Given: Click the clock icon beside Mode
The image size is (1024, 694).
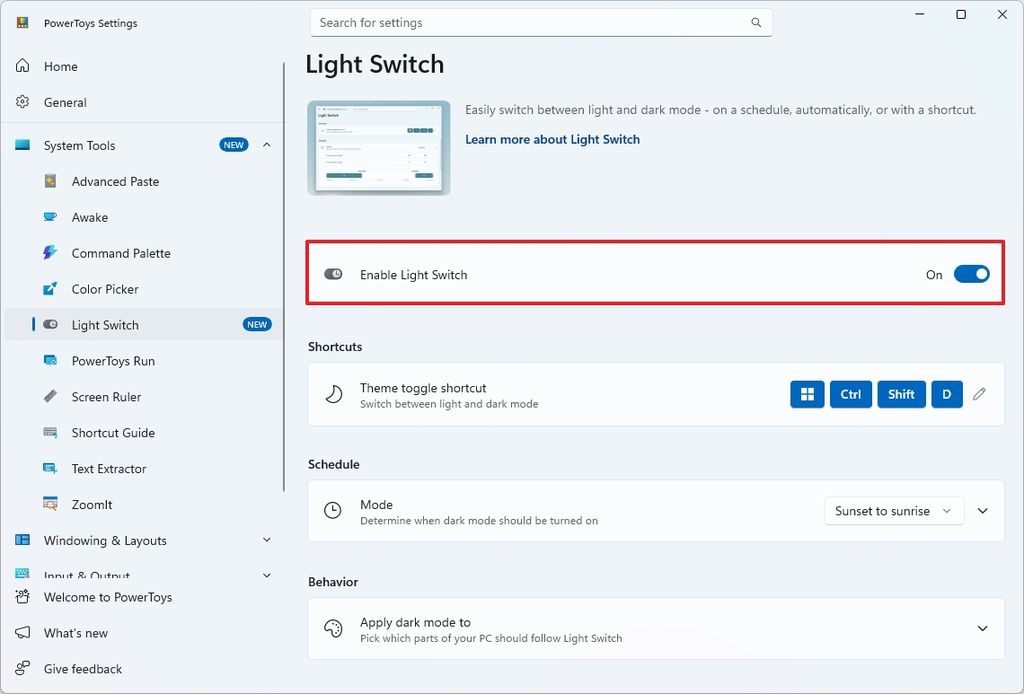Looking at the screenshot, I should 333,511.
